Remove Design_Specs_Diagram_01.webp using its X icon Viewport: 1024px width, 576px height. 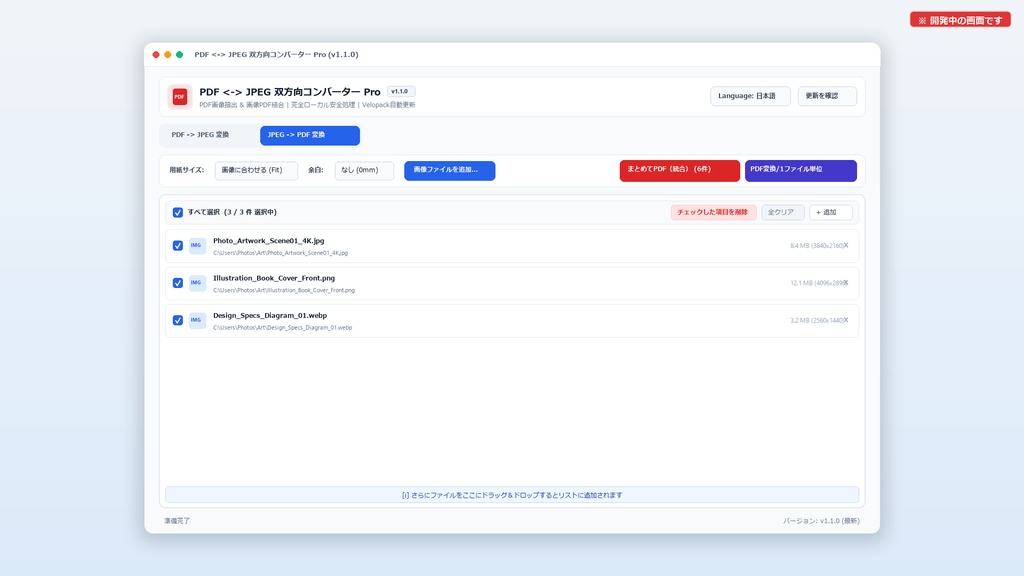coord(846,320)
